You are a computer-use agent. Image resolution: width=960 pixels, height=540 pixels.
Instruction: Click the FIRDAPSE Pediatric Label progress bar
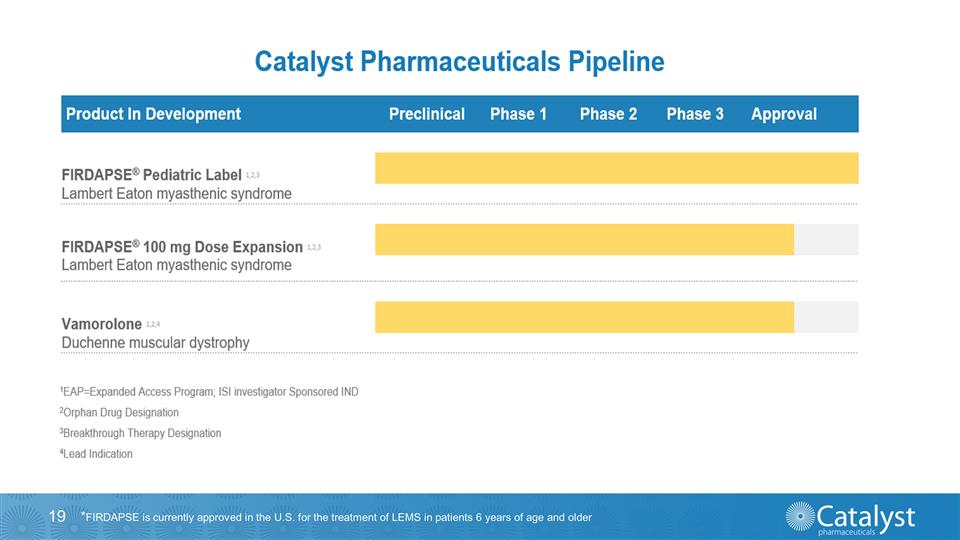point(616,168)
